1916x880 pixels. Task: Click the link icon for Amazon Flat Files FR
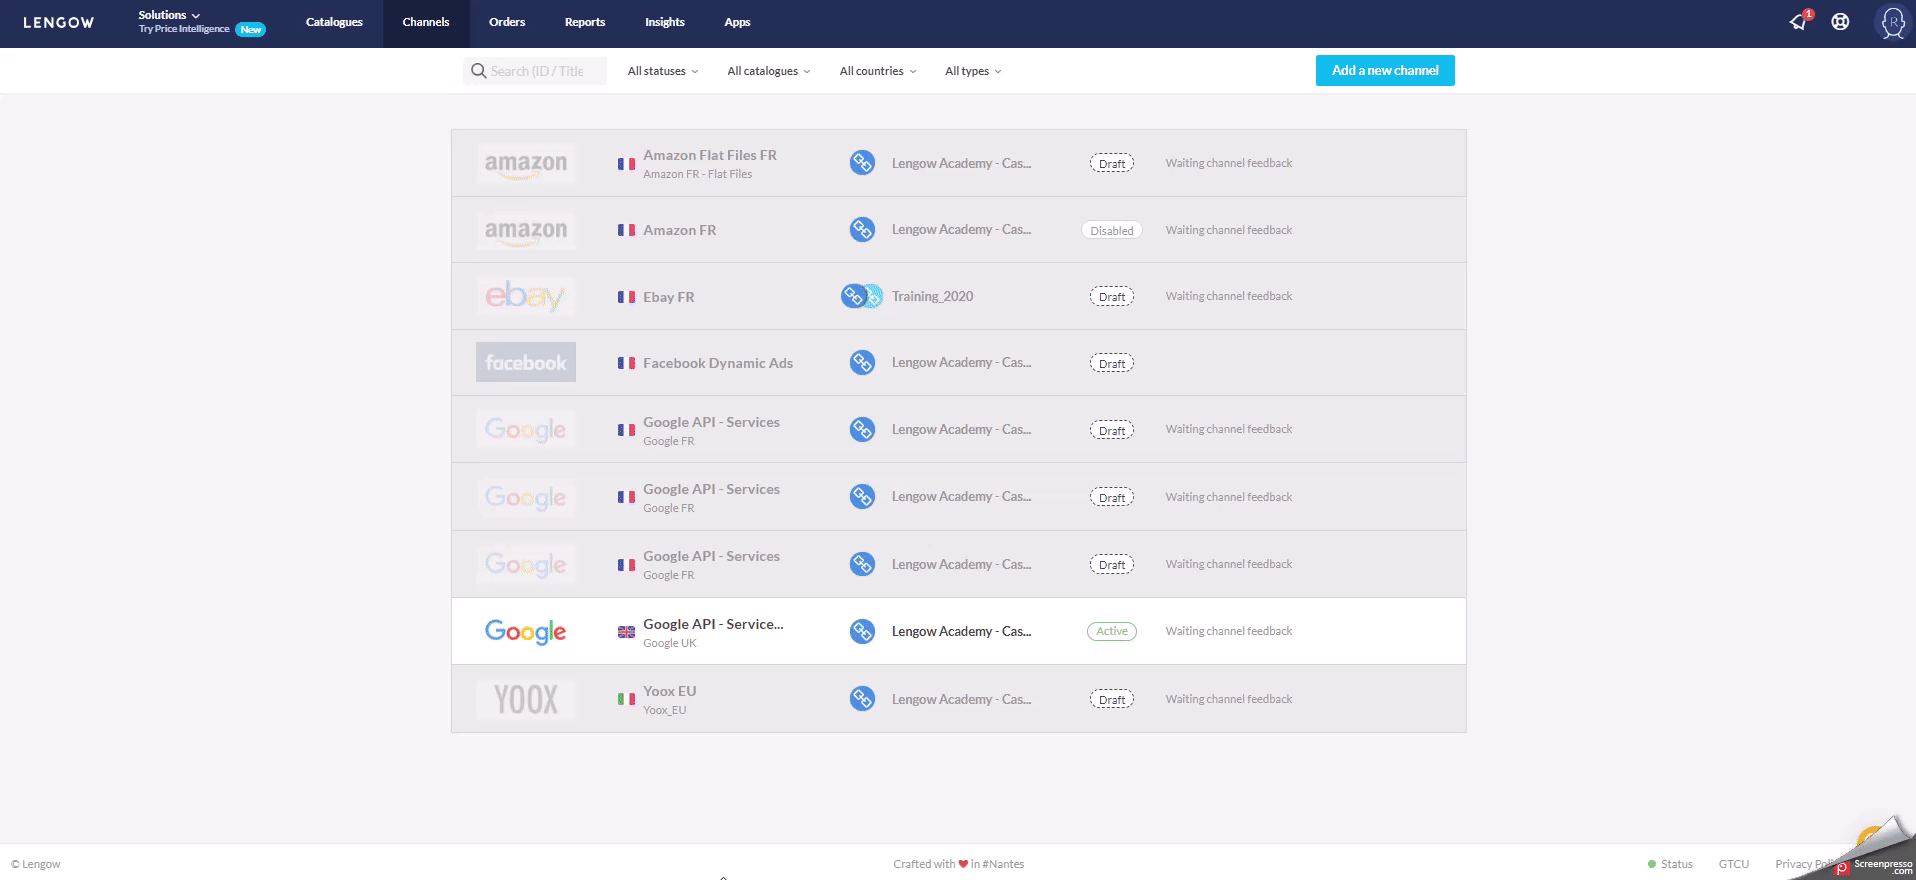coord(862,163)
